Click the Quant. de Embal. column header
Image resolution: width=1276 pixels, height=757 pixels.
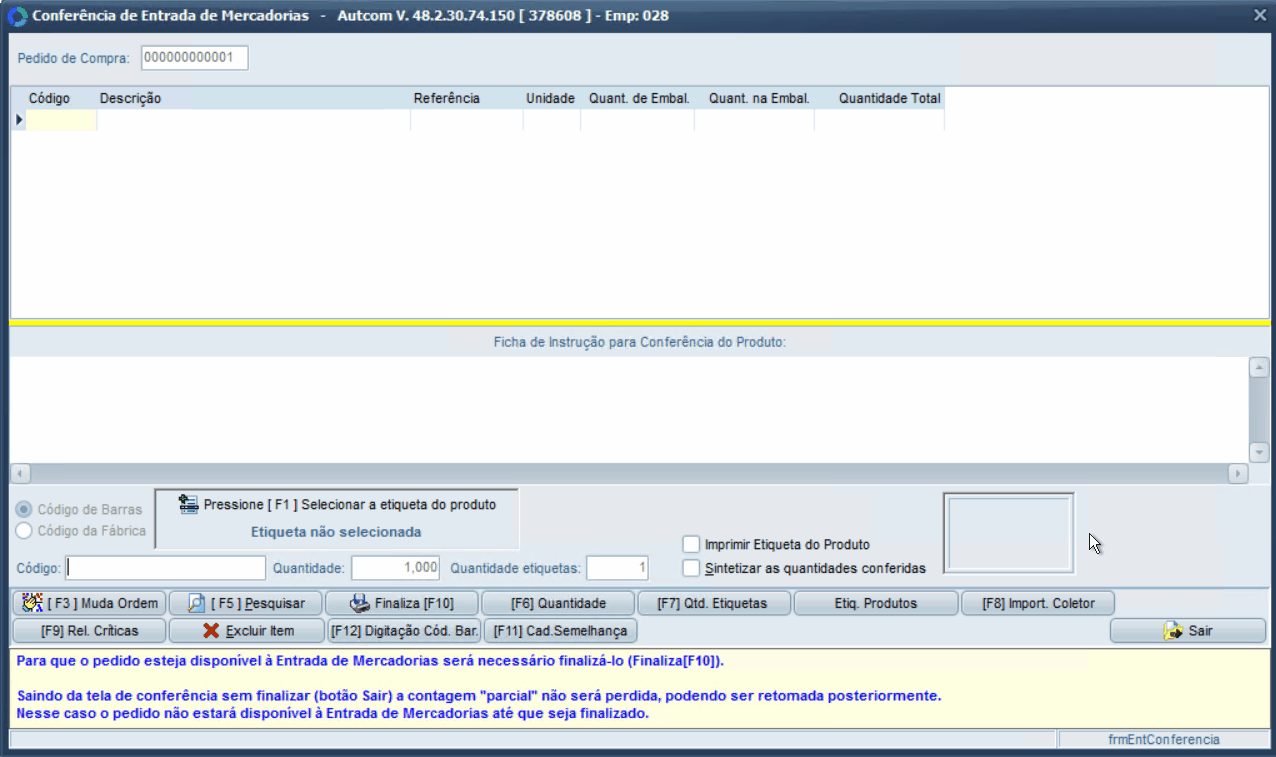(x=639, y=99)
